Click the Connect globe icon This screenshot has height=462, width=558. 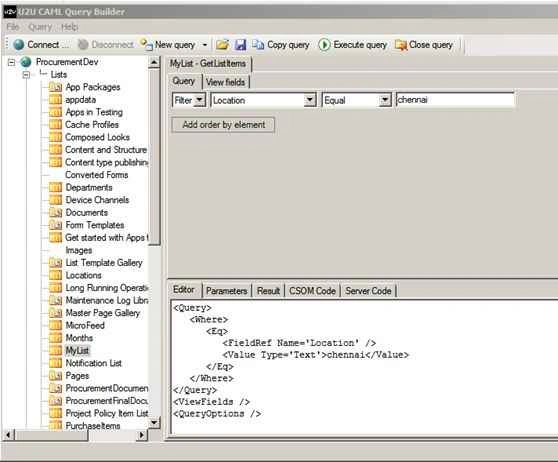point(19,45)
